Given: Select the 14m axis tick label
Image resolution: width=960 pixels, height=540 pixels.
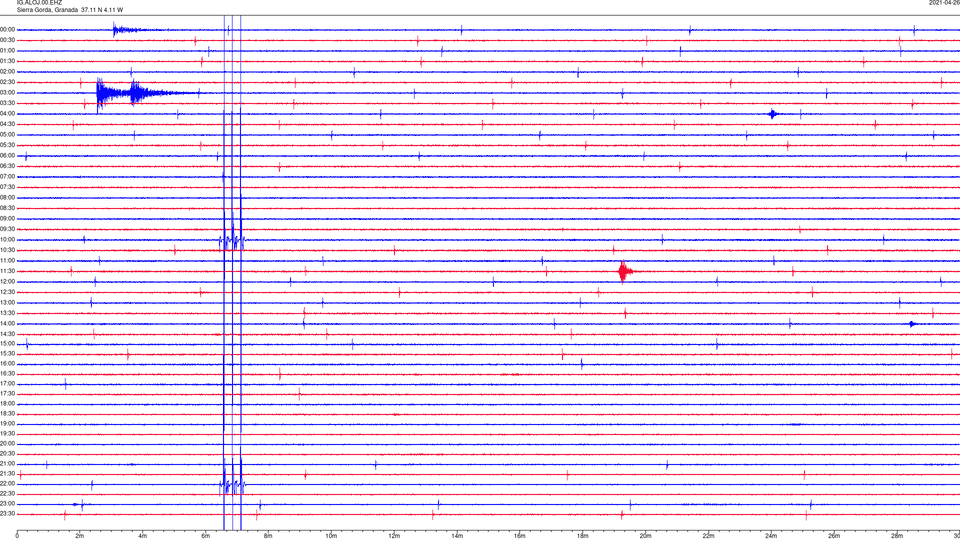Looking at the screenshot, I should tap(457, 536).
